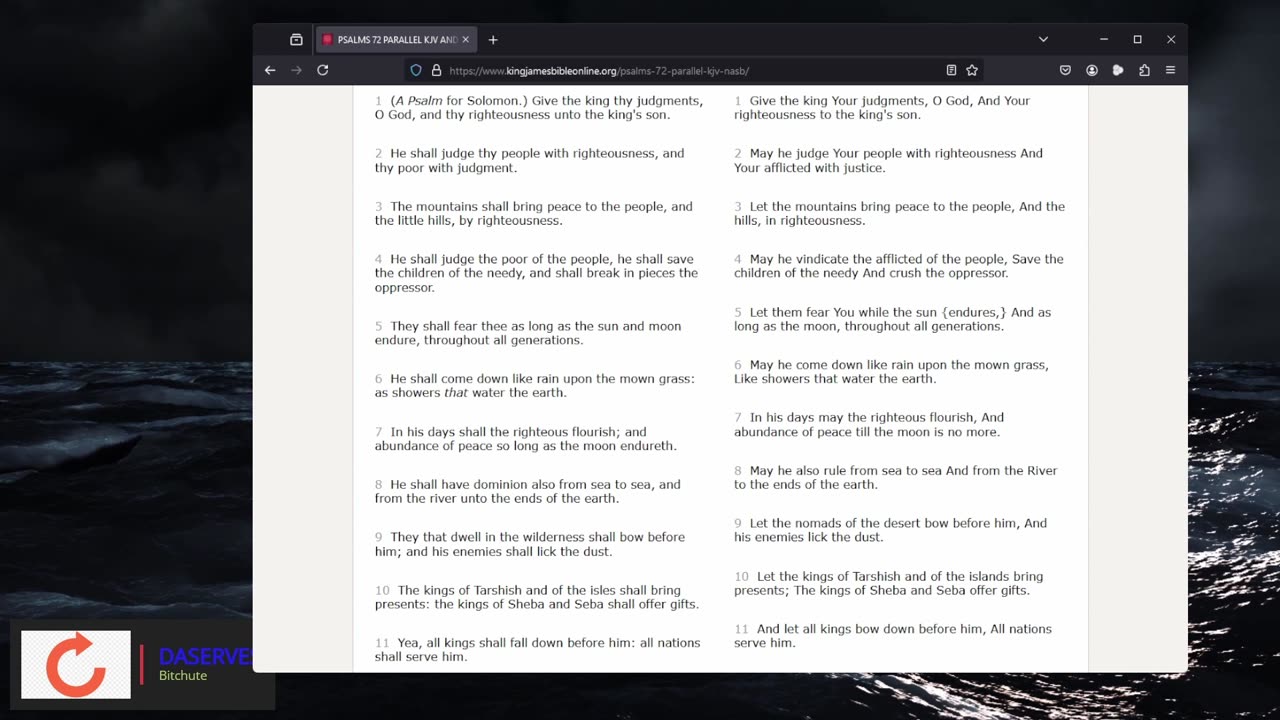This screenshot has width=1280, height=720.
Task: Close the Firefox window
Action: pos(1171,40)
